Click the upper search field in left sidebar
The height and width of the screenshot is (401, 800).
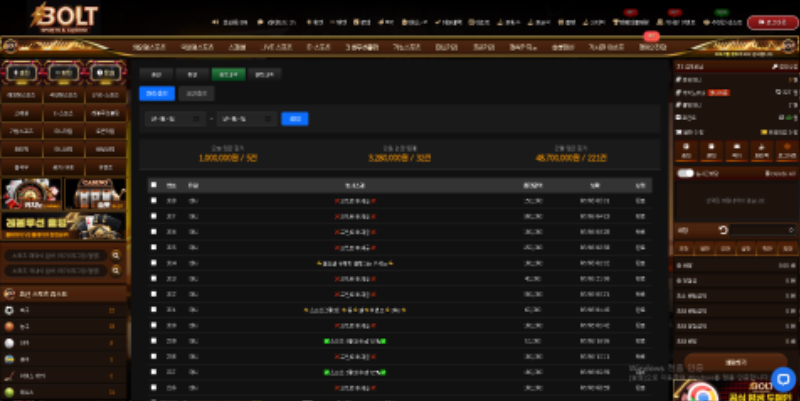(x=56, y=255)
